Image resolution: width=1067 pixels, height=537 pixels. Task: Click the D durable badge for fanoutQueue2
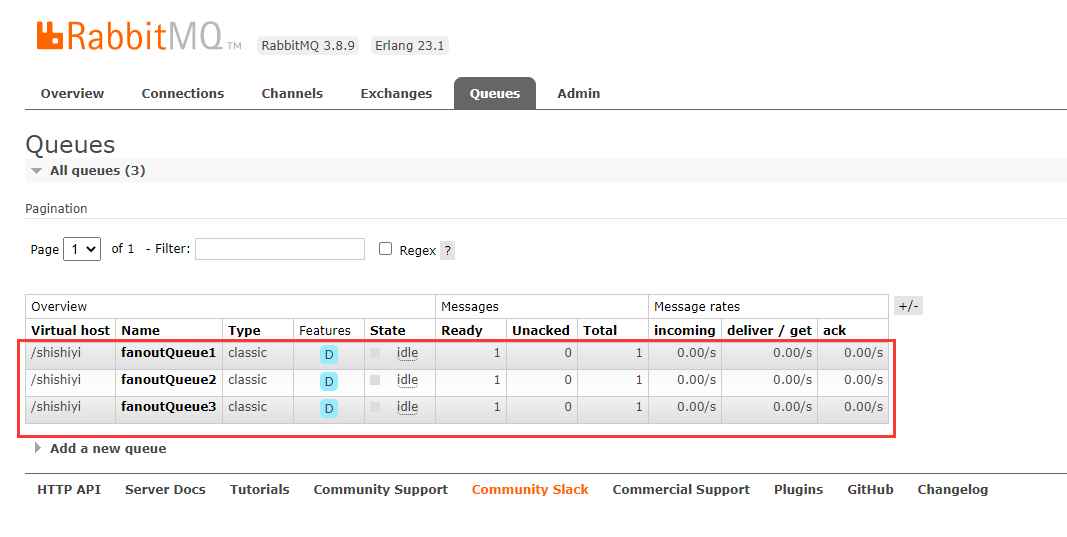click(329, 381)
